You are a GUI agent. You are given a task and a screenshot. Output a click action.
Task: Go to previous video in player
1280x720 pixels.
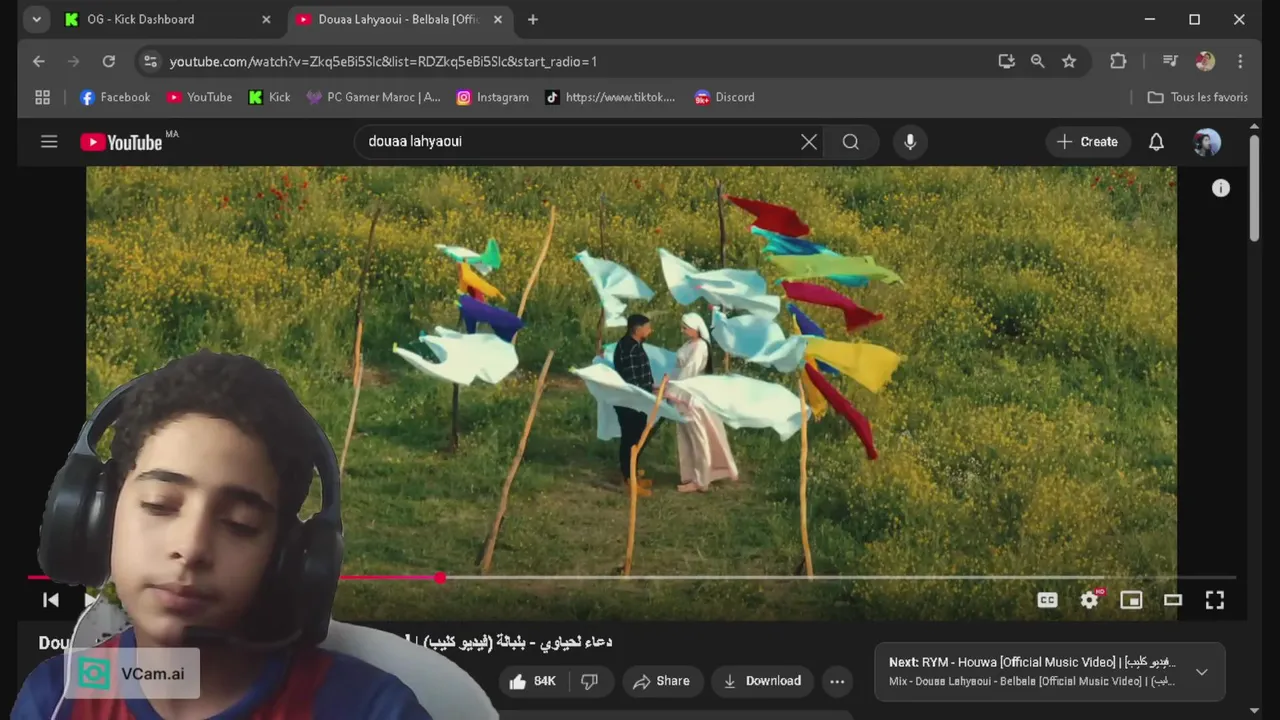pyautogui.click(x=51, y=600)
